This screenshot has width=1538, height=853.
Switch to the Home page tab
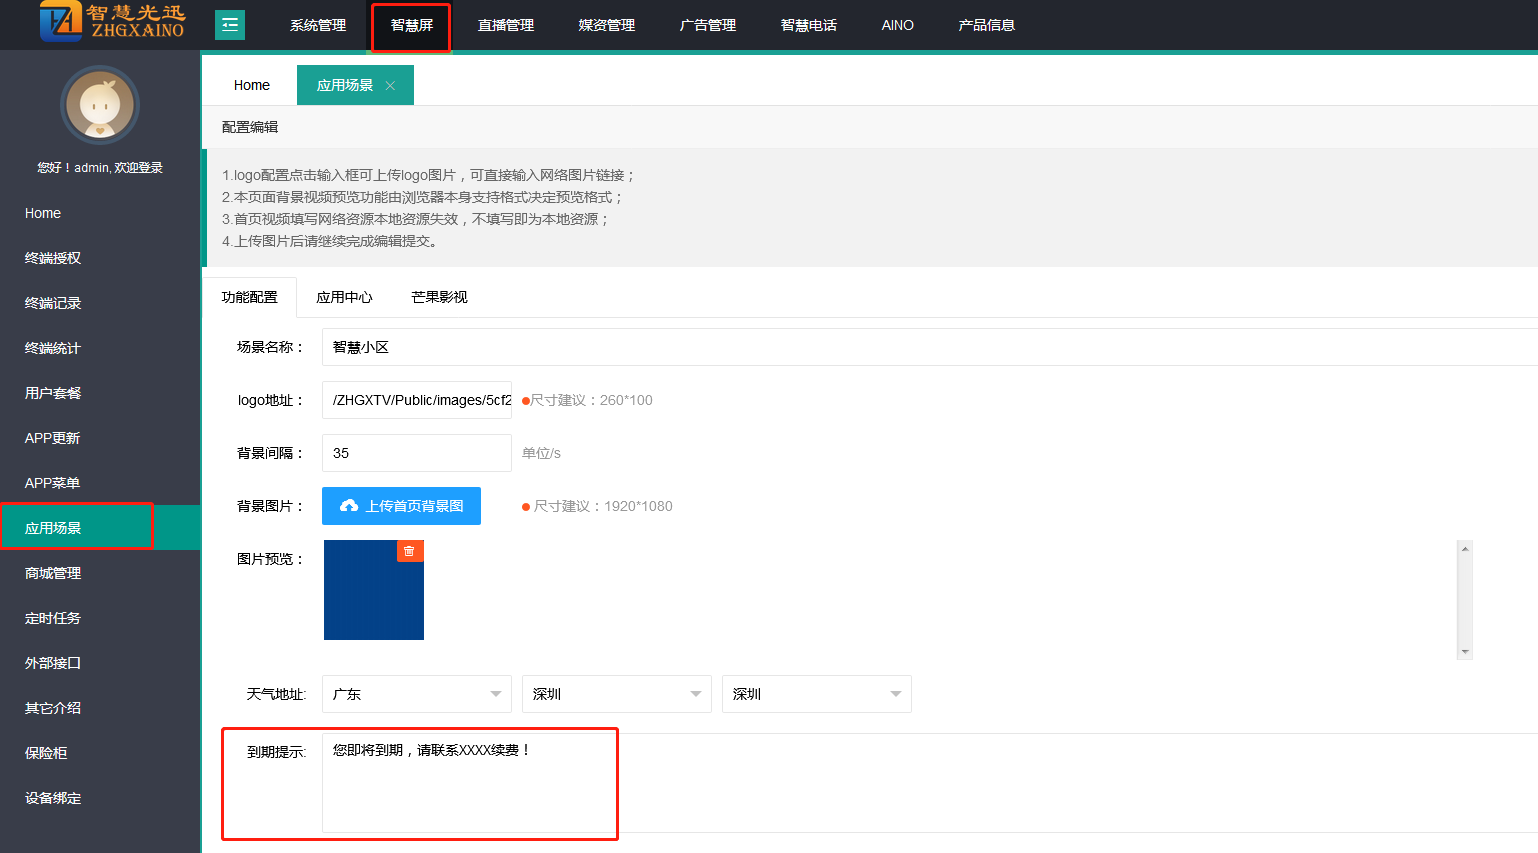point(252,85)
